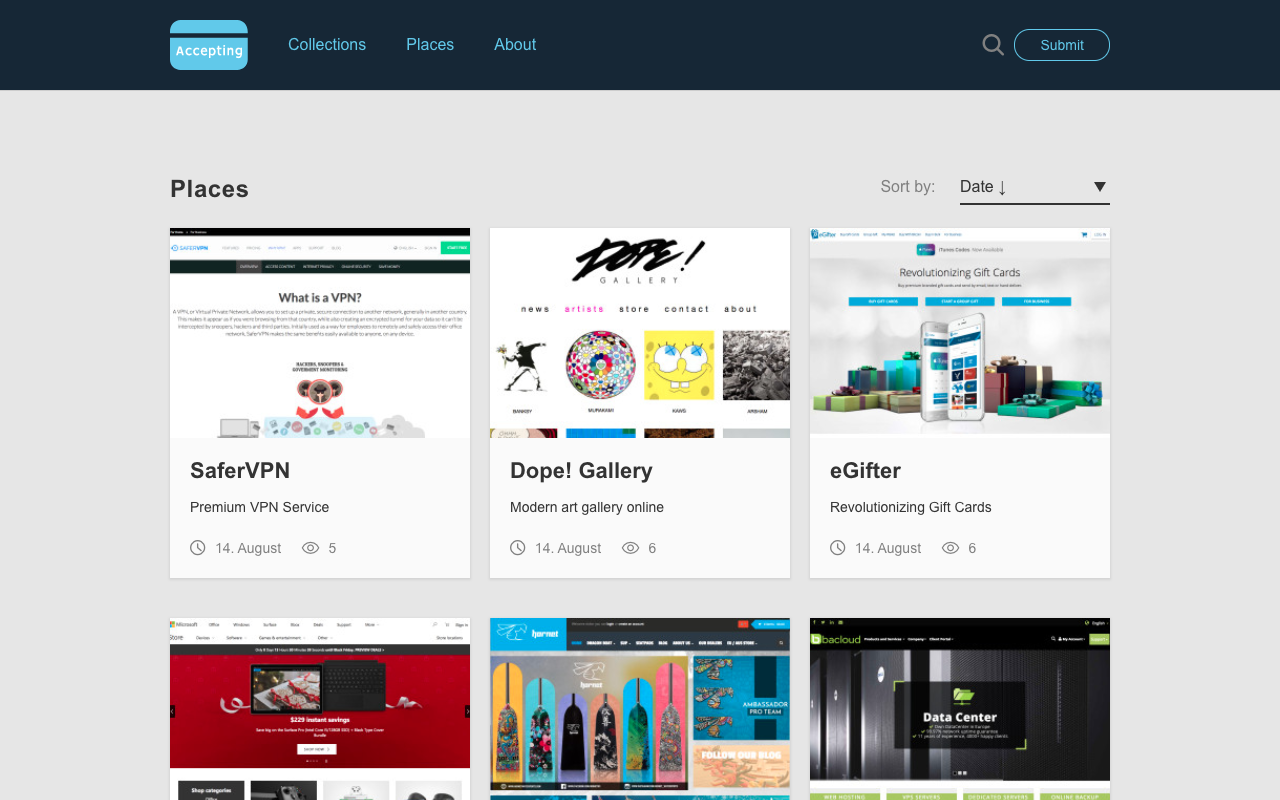The height and width of the screenshot is (800, 1280).
Task: Click the 'Sort by:' label
Action: pyautogui.click(x=908, y=187)
